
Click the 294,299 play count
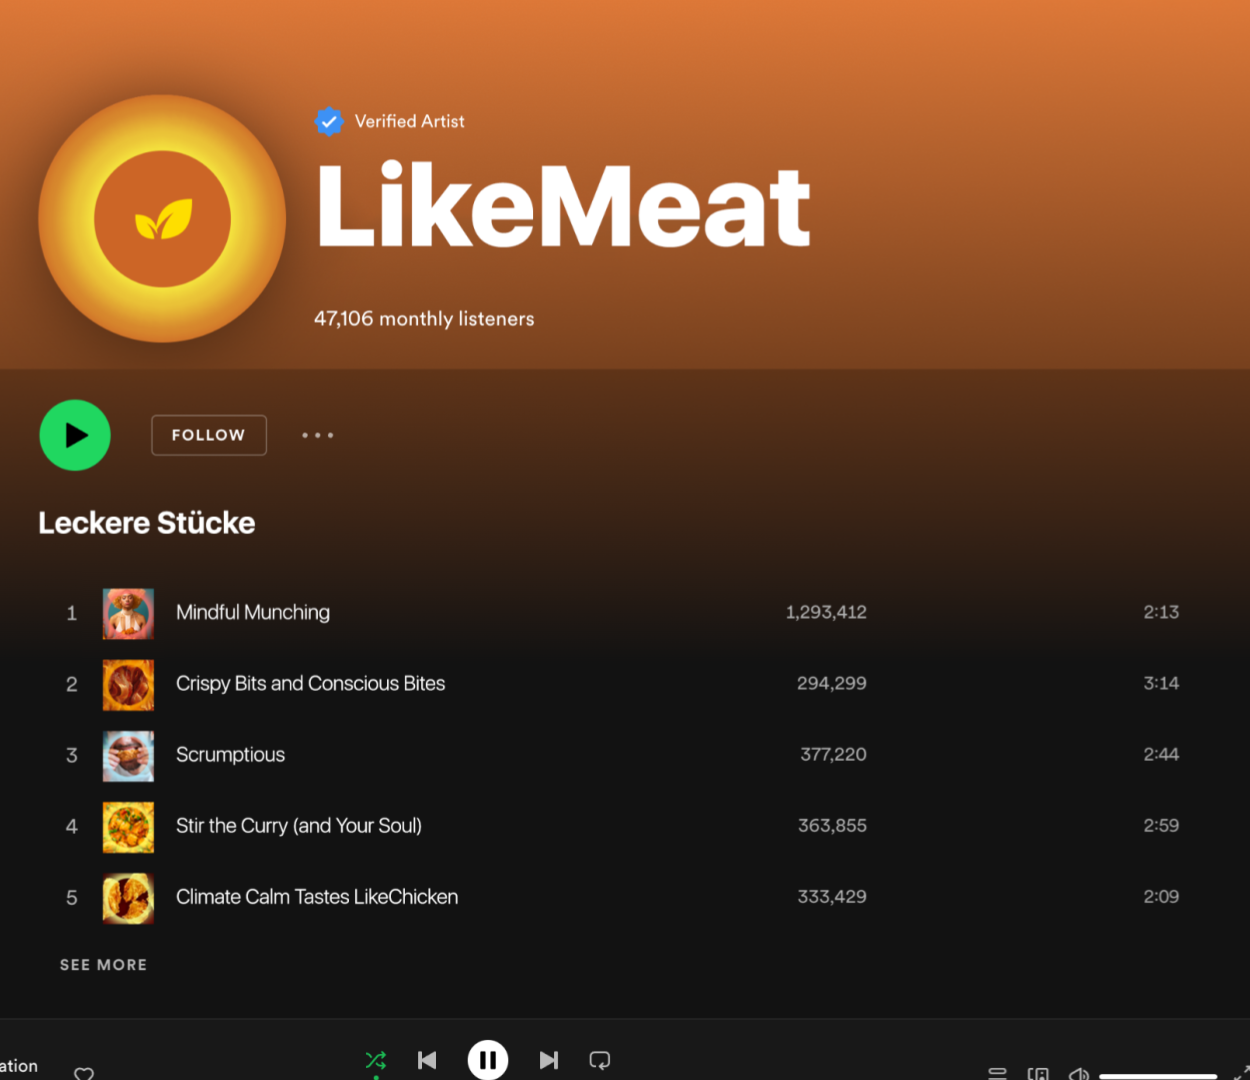pos(832,683)
